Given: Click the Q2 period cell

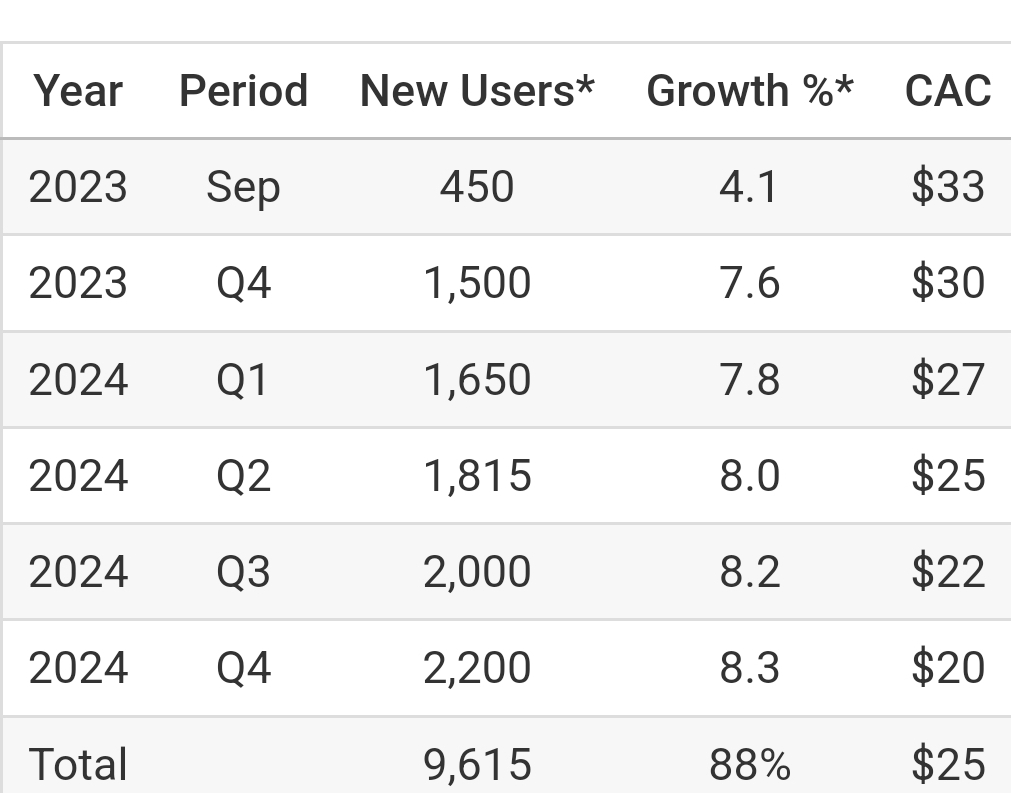Looking at the screenshot, I should (x=243, y=476).
